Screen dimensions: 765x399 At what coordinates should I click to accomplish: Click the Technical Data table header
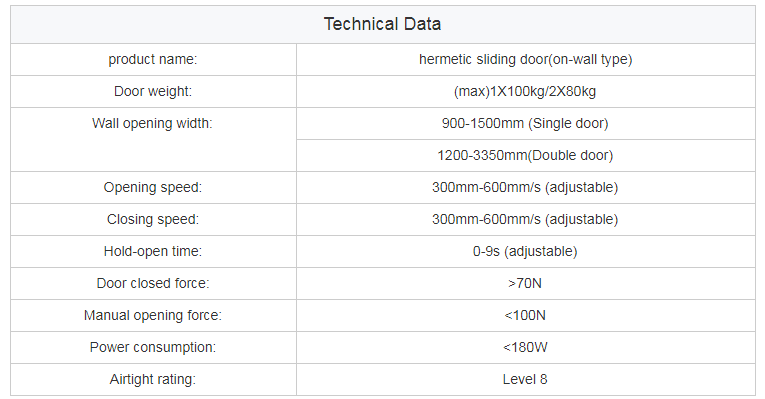click(382, 24)
